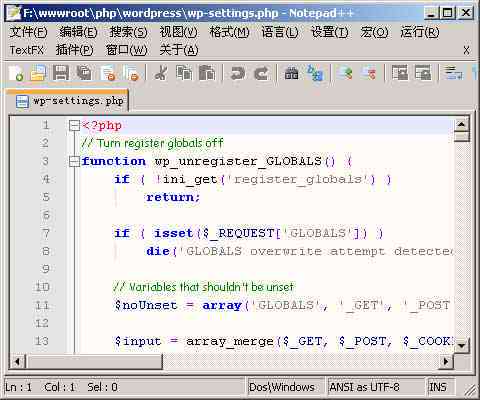Screen dimensions: 480x400
Task: Click line number 13 in margin
Action: pyautogui.click(x=42, y=341)
